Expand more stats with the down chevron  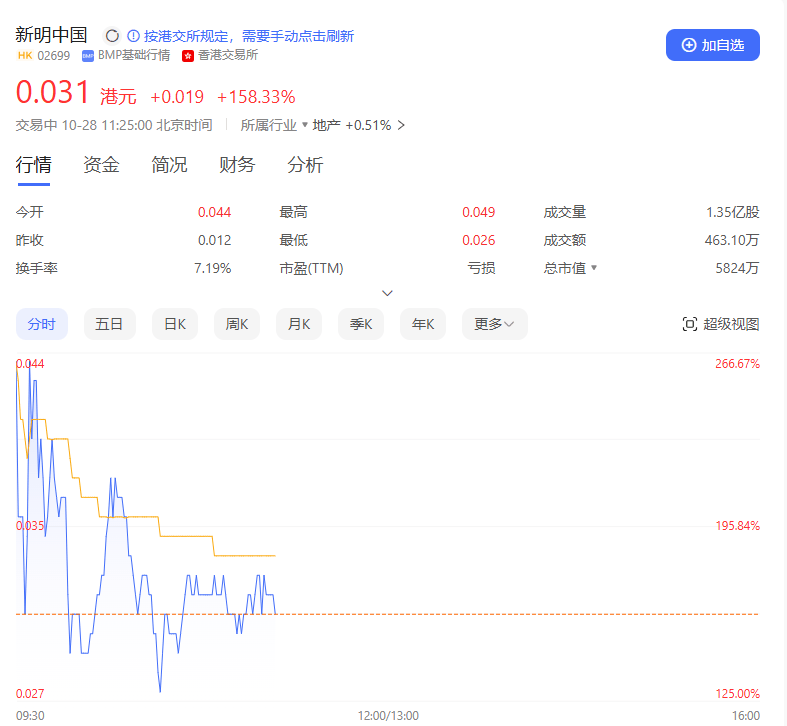click(x=388, y=293)
